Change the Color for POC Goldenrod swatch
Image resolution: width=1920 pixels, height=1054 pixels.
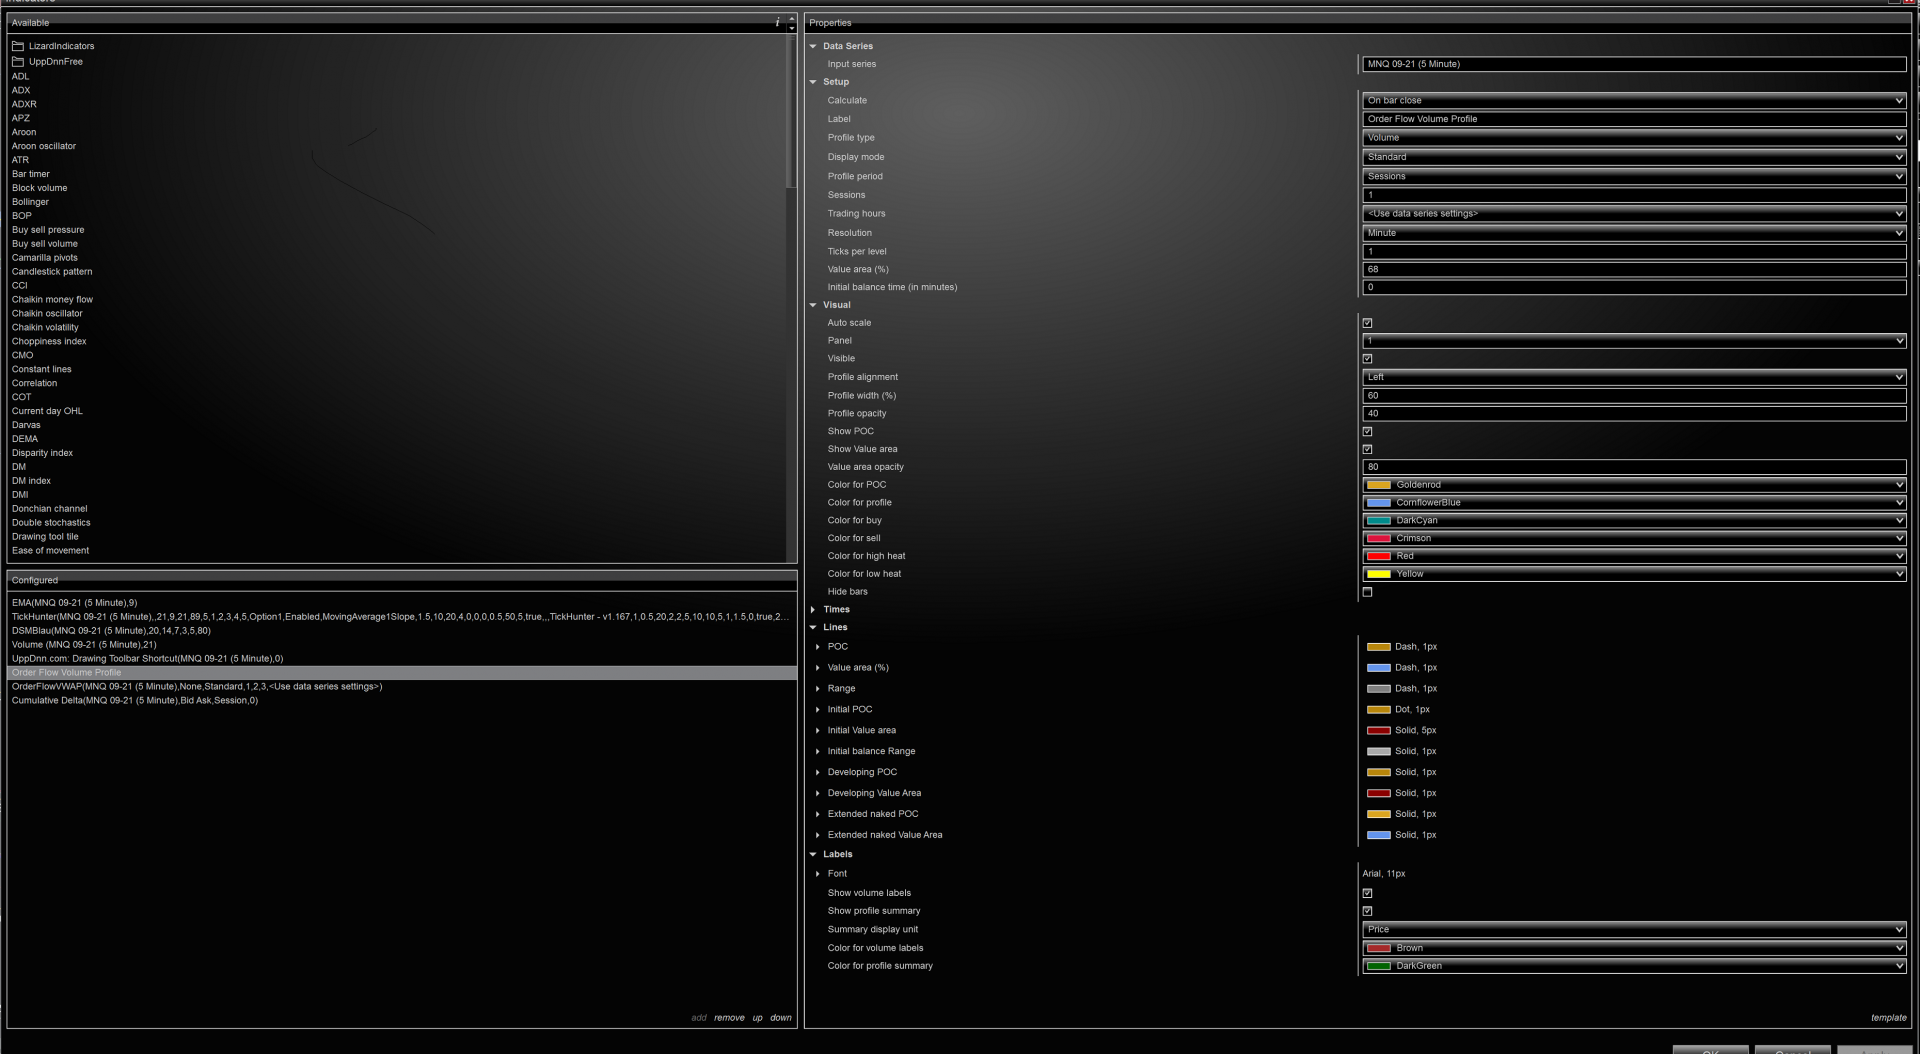[1379, 485]
